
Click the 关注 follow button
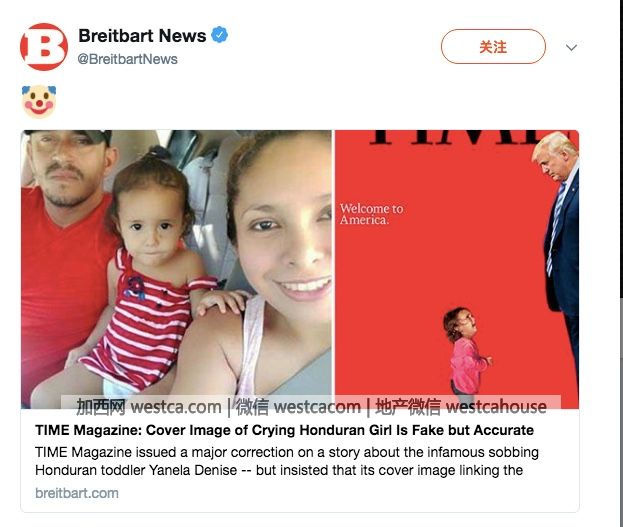(x=493, y=46)
